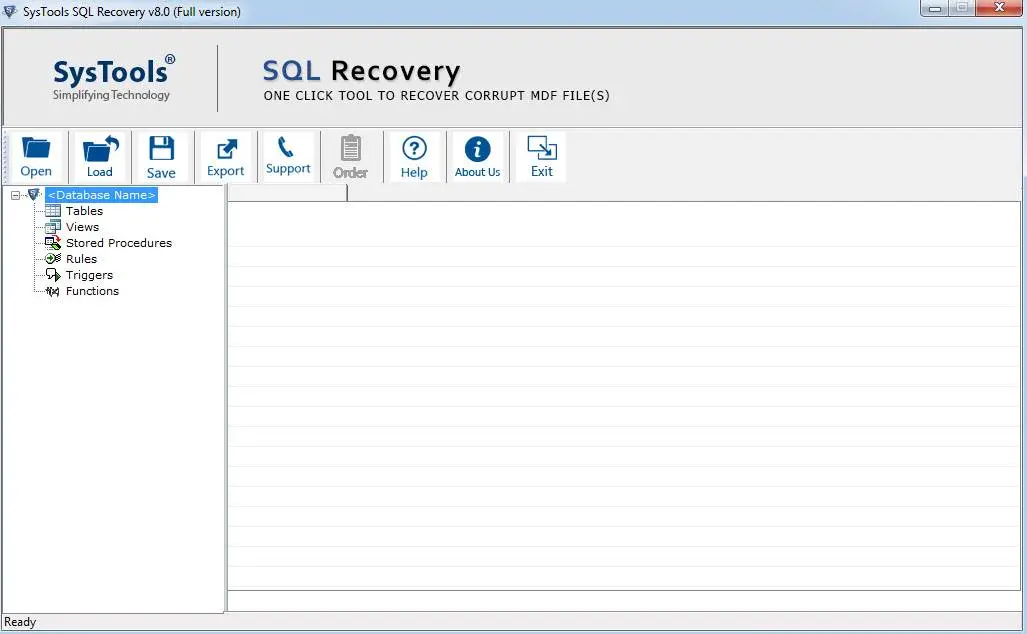Click the Stored Procedures icon

tap(53, 243)
